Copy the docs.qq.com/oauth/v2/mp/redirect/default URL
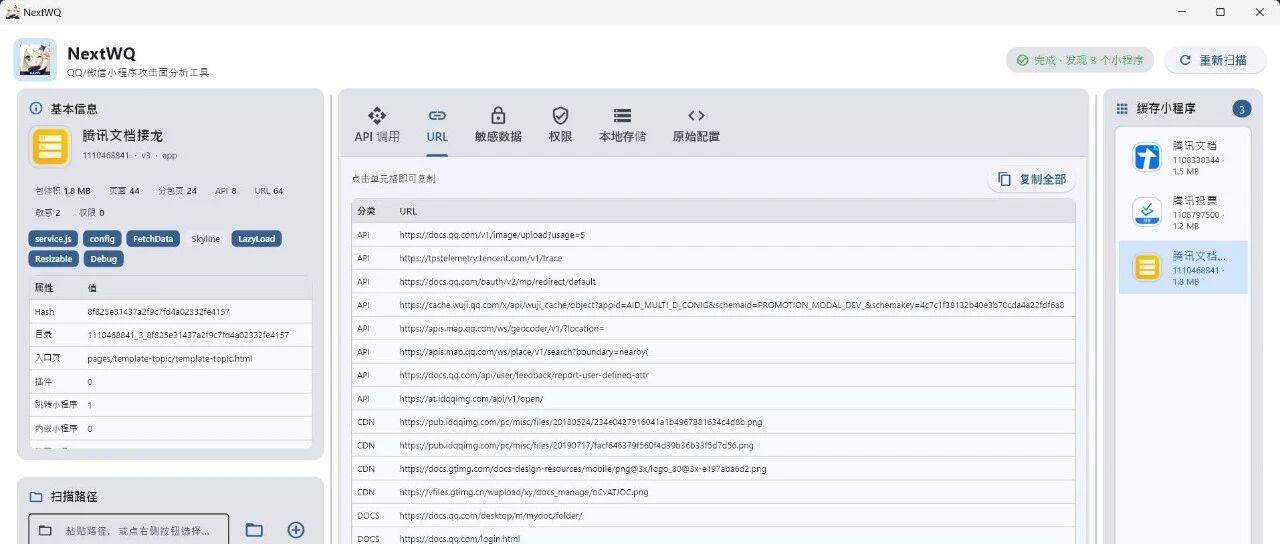The width and height of the screenshot is (1280, 544). tap(497, 281)
